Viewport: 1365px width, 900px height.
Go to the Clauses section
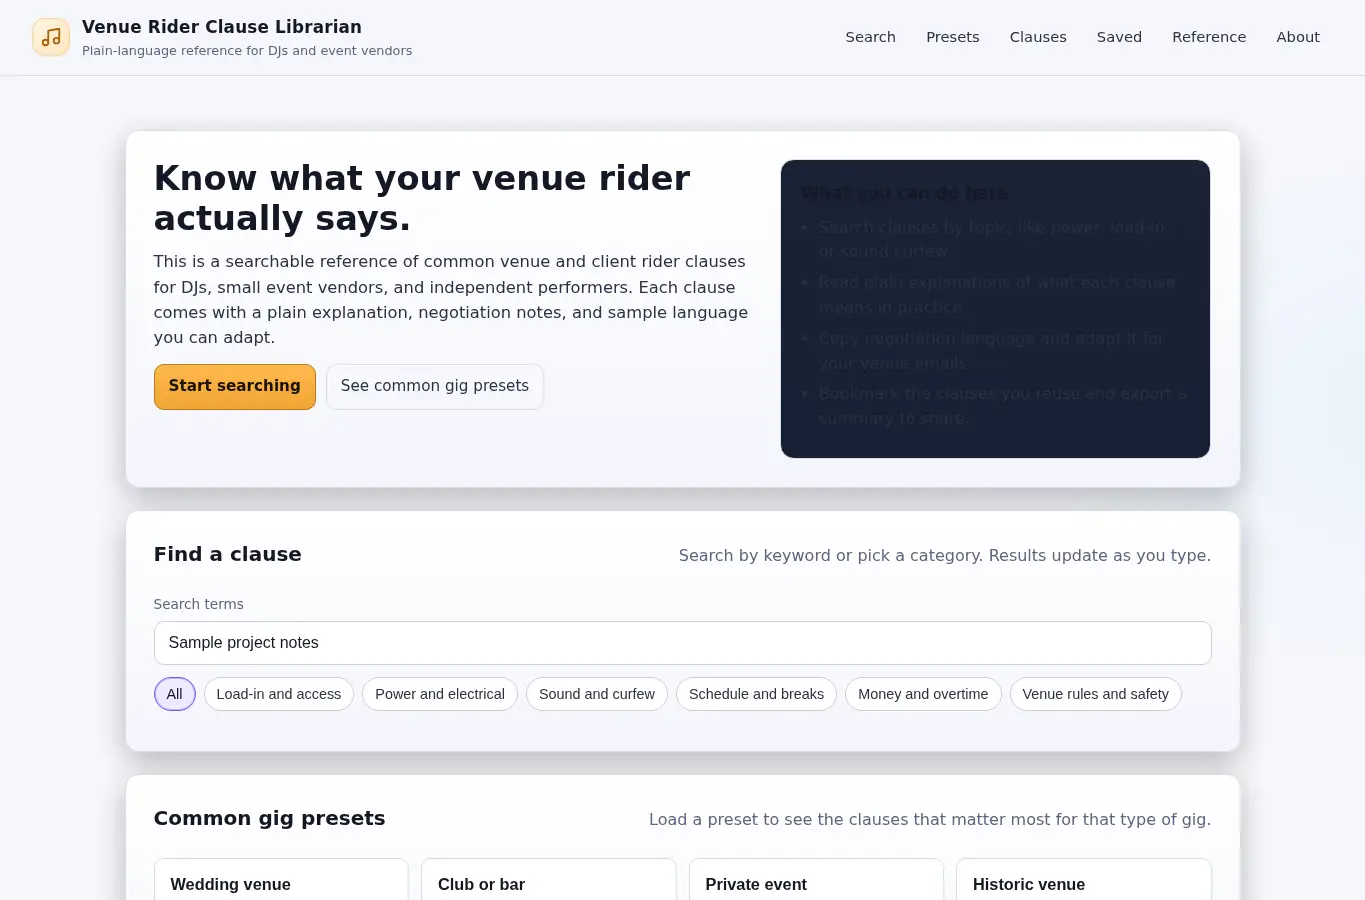click(1038, 37)
